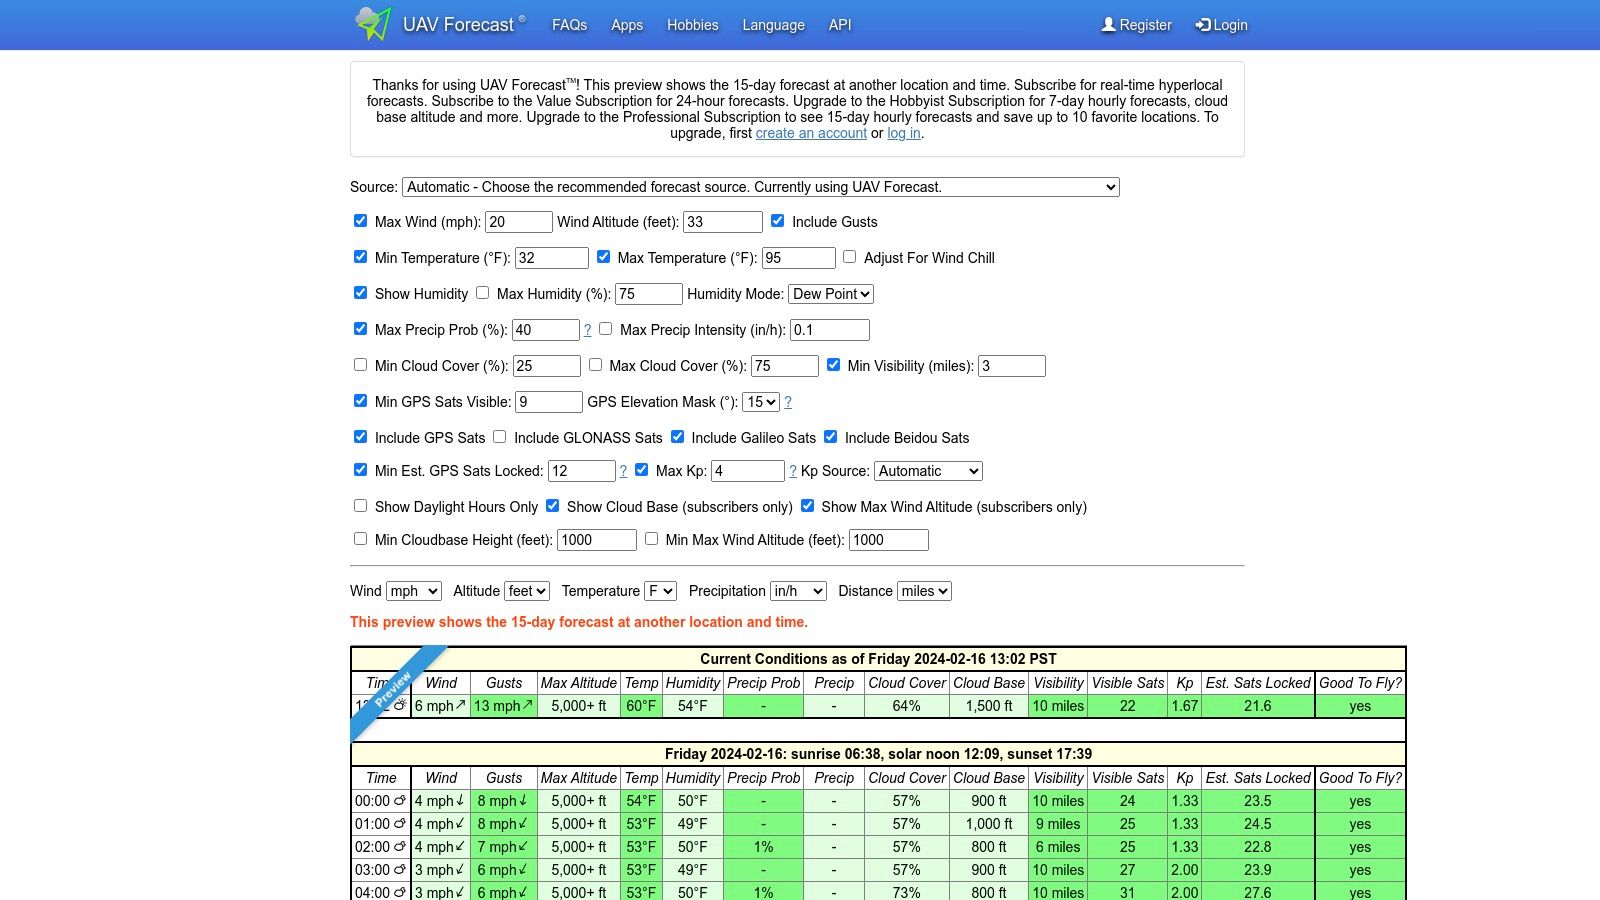Click the 1% precip prob cell in 02:00 row

pyautogui.click(x=763, y=847)
